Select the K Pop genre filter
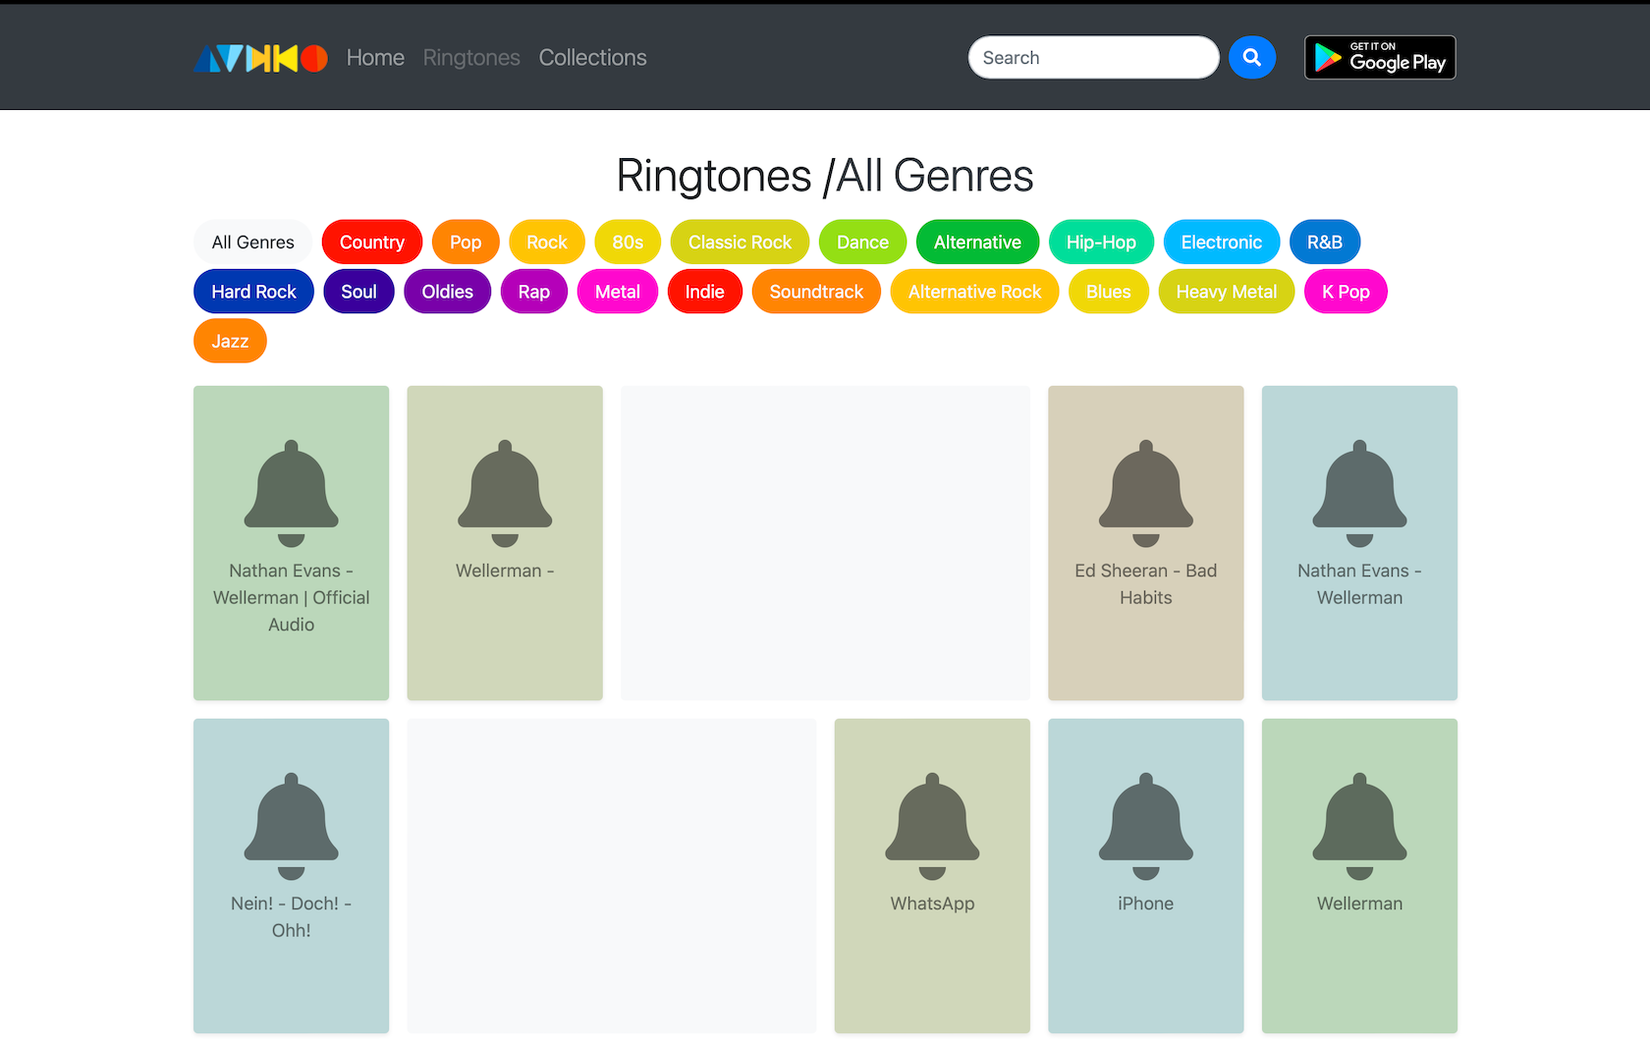This screenshot has height=1039, width=1650. tap(1344, 291)
